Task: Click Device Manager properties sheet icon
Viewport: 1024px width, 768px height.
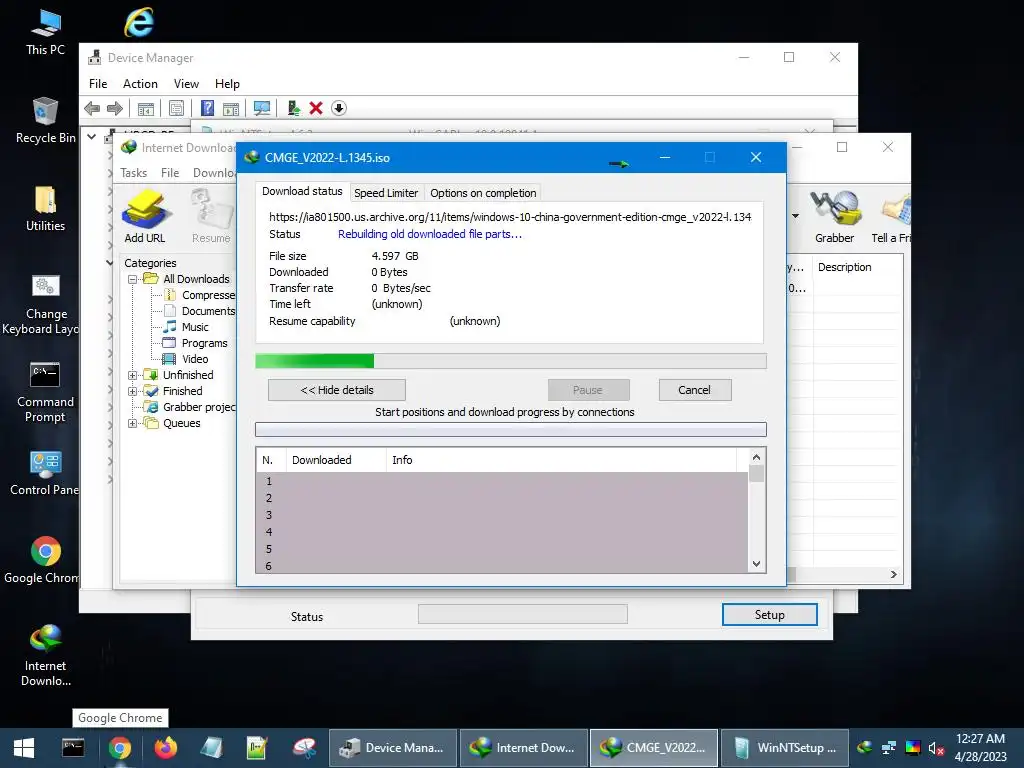Action: click(x=176, y=108)
